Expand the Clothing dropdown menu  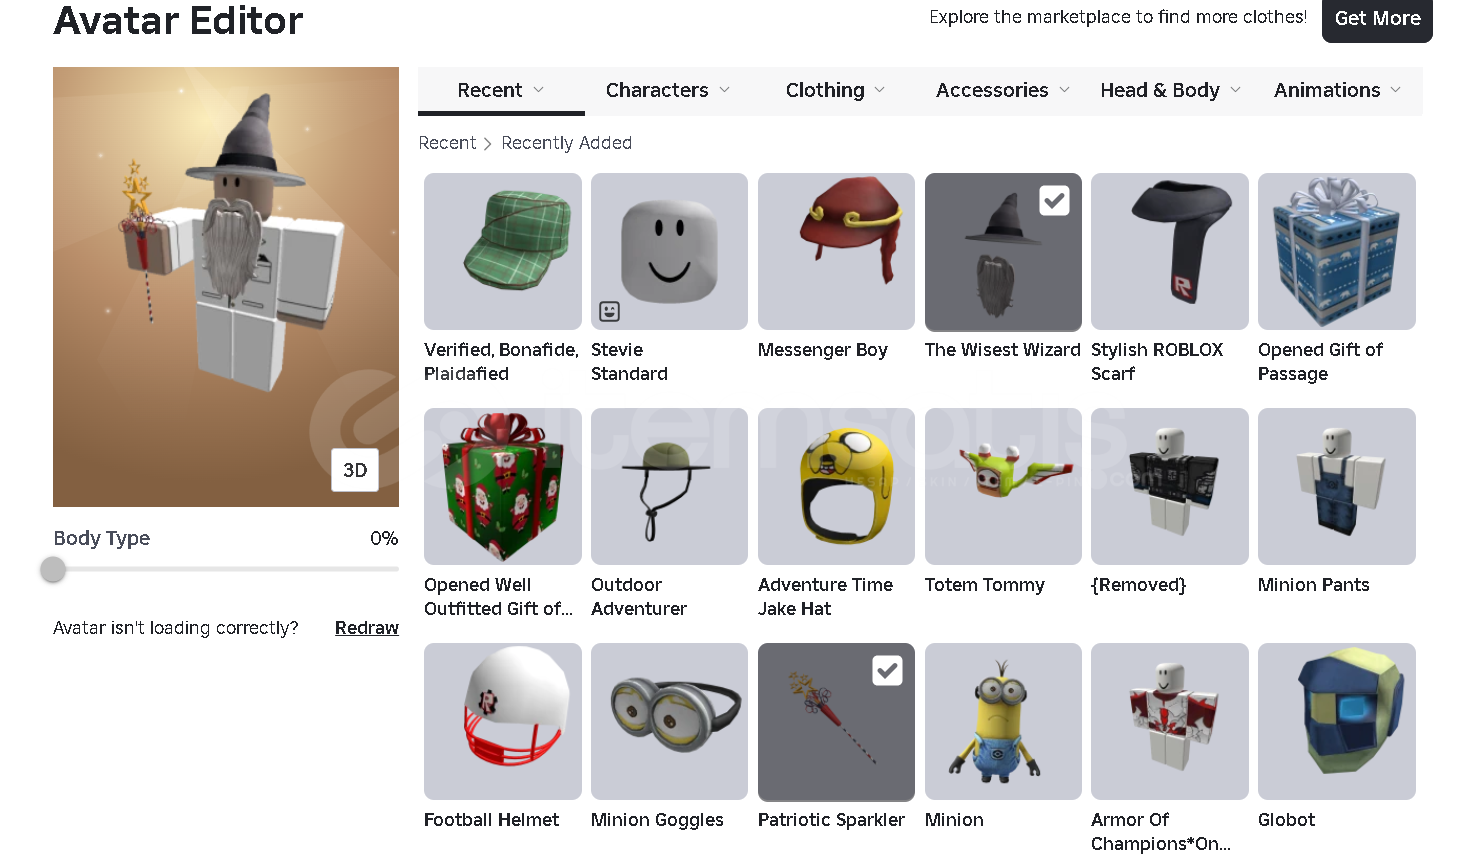pyautogui.click(x=835, y=90)
